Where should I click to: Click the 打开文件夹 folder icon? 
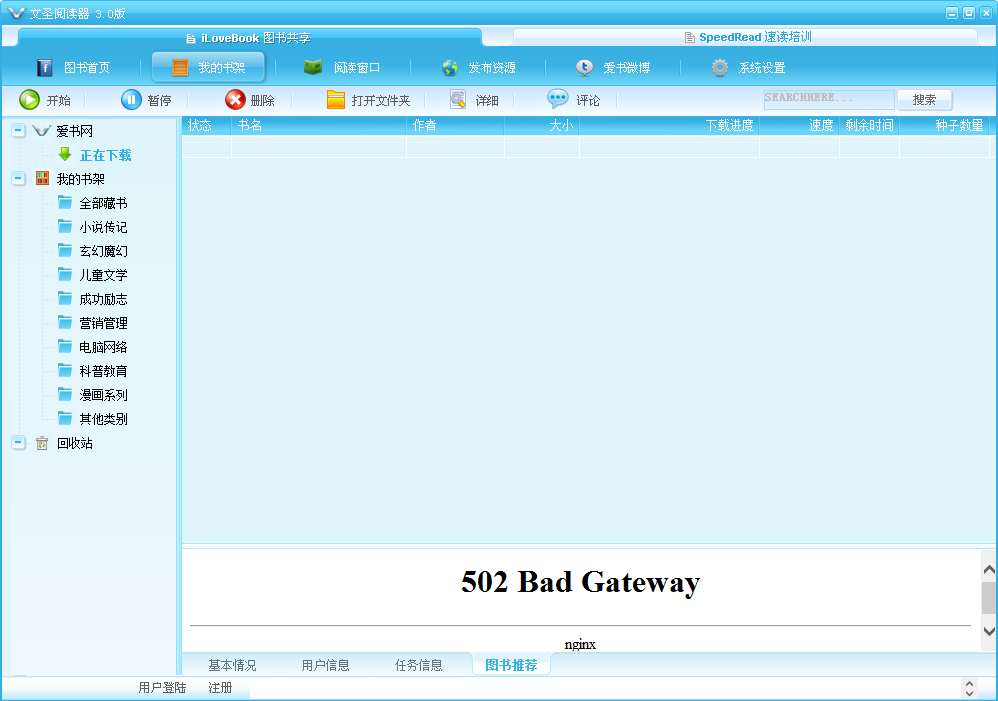click(x=335, y=100)
